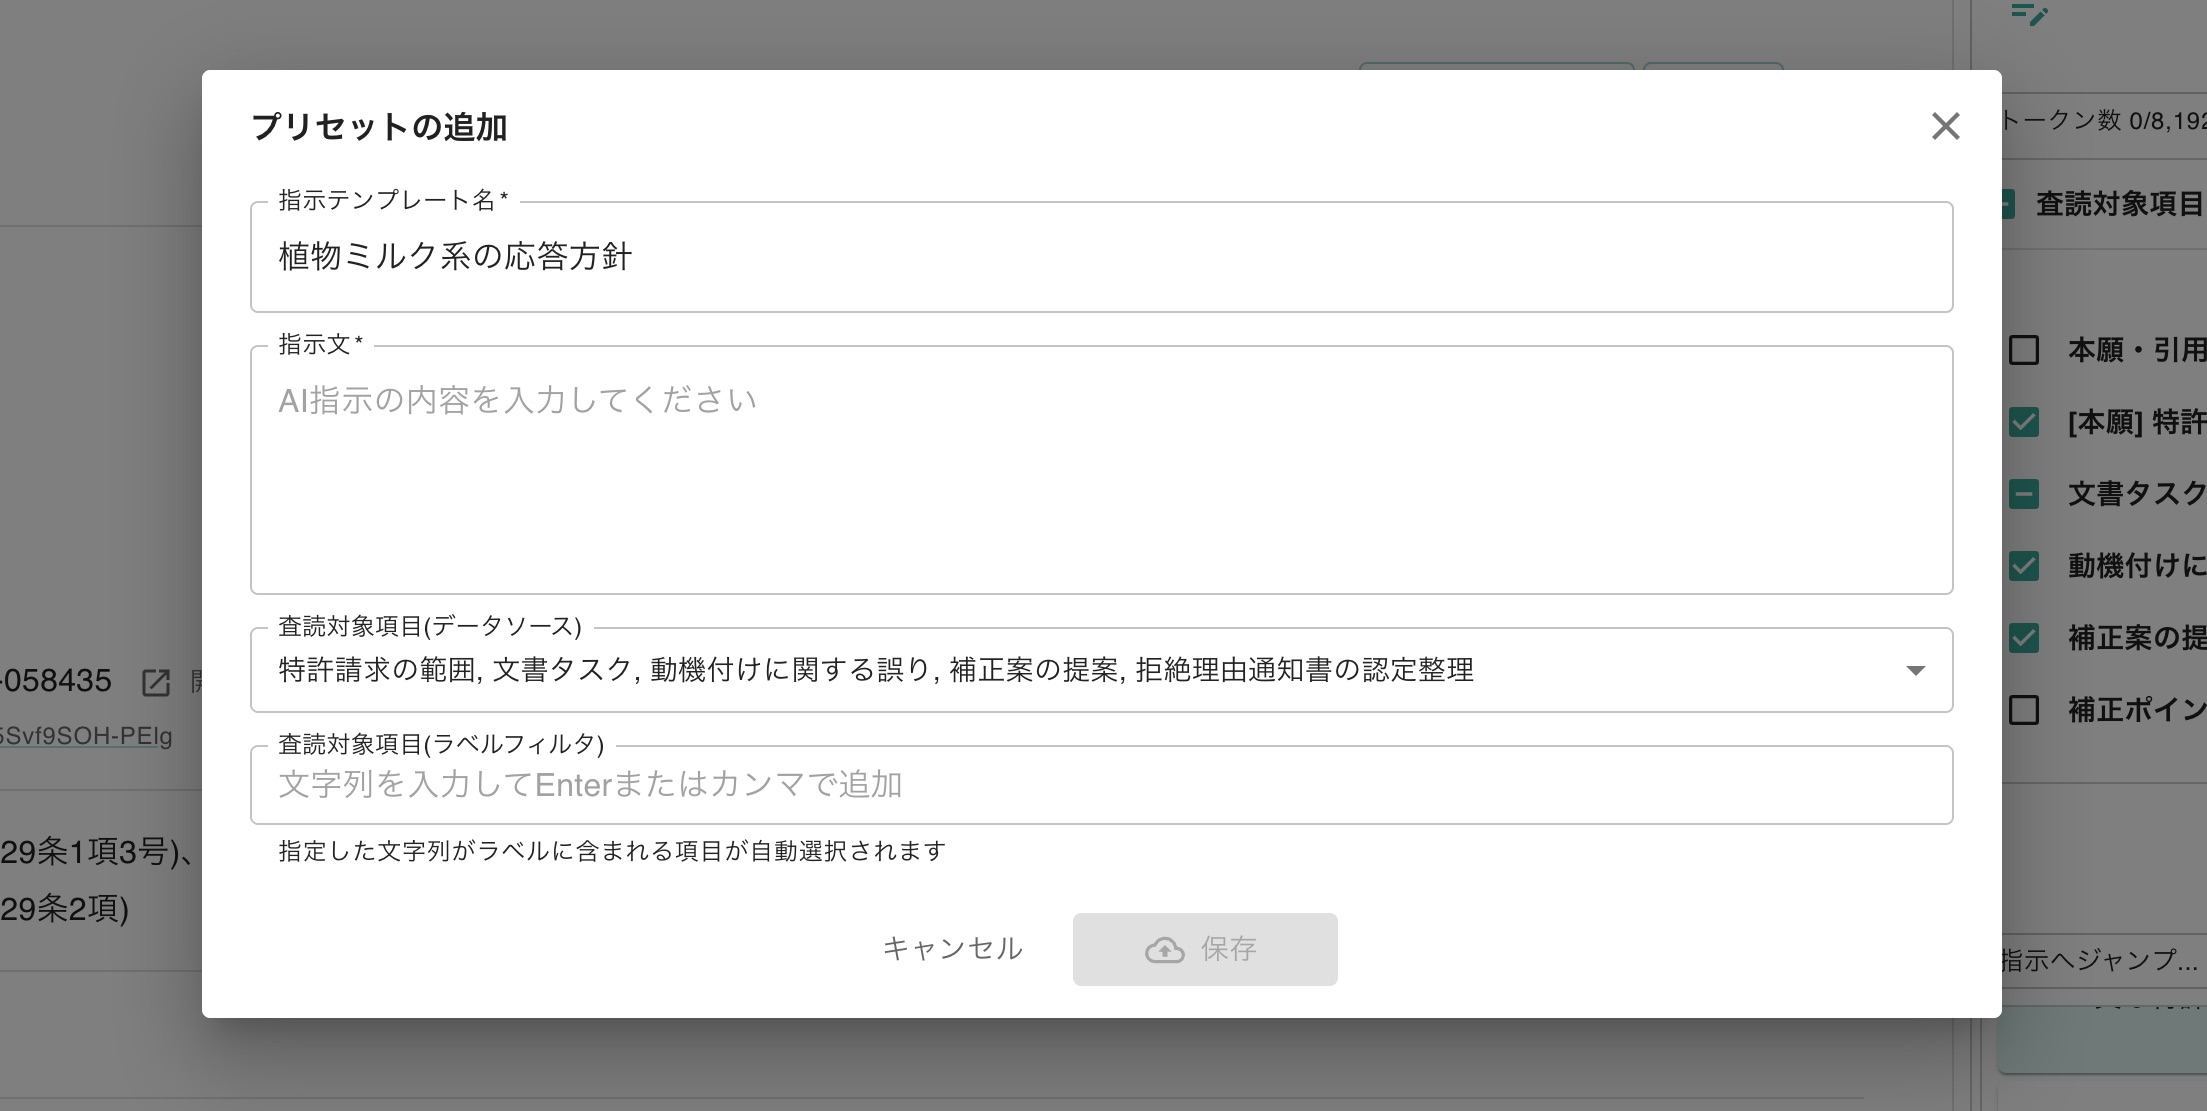
Task: Expand data source list via dropdown arrow
Action: [x=1915, y=670]
